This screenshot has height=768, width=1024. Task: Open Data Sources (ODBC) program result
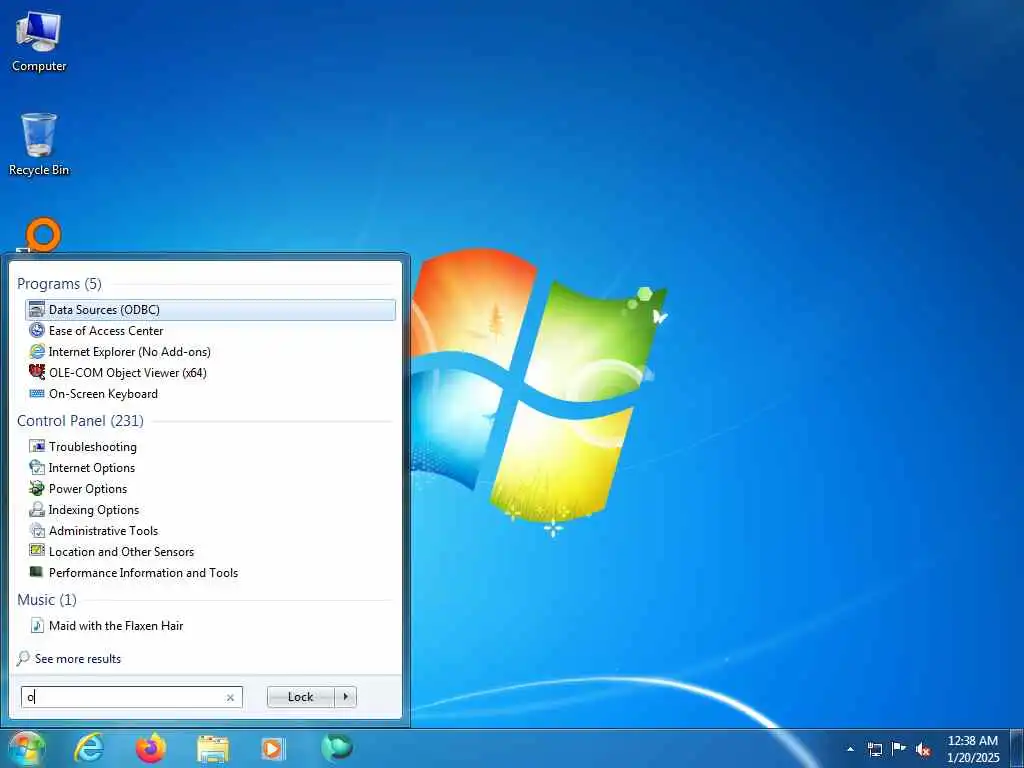[x=210, y=310]
